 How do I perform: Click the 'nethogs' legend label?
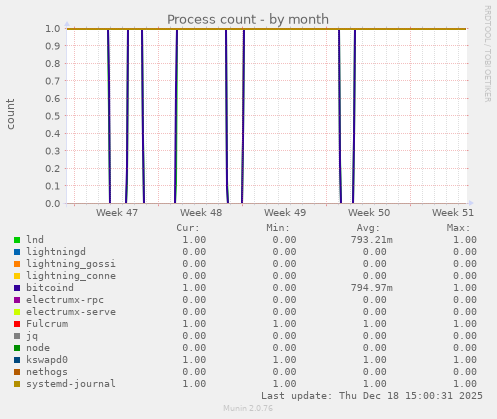pos(47,372)
